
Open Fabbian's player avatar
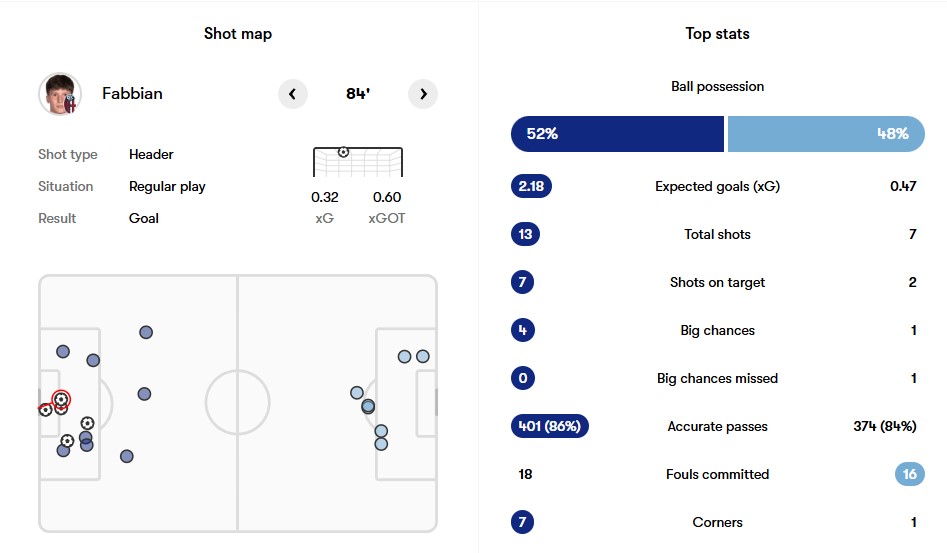pyautogui.click(x=60, y=94)
